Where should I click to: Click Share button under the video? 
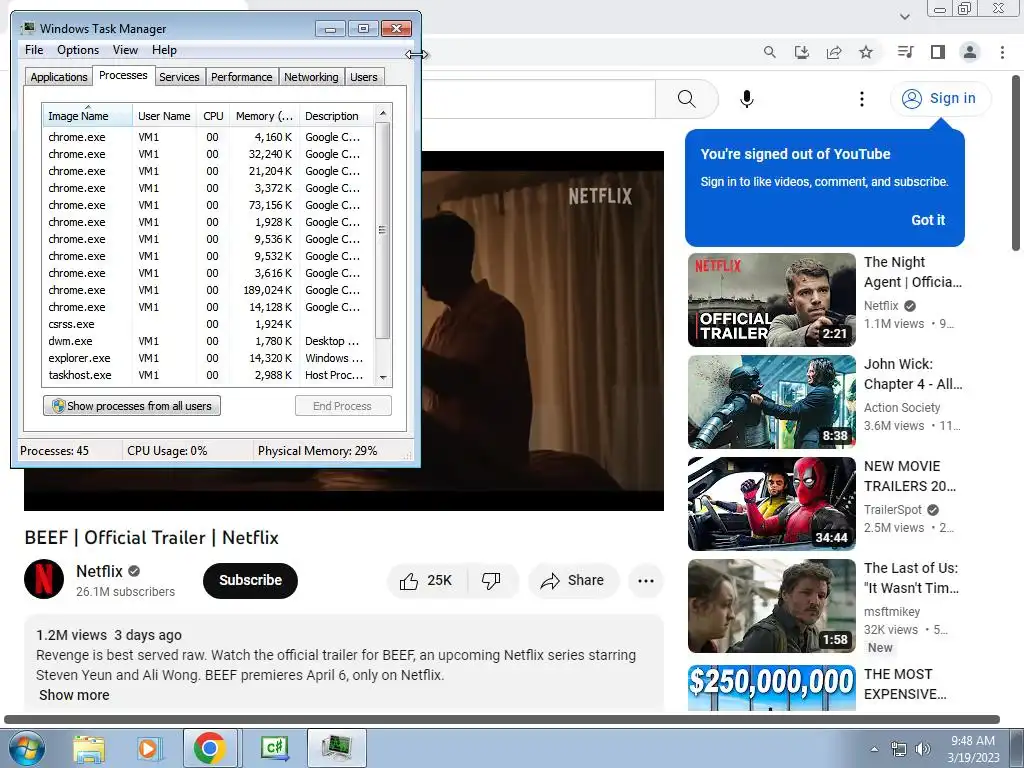click(573, 581)
